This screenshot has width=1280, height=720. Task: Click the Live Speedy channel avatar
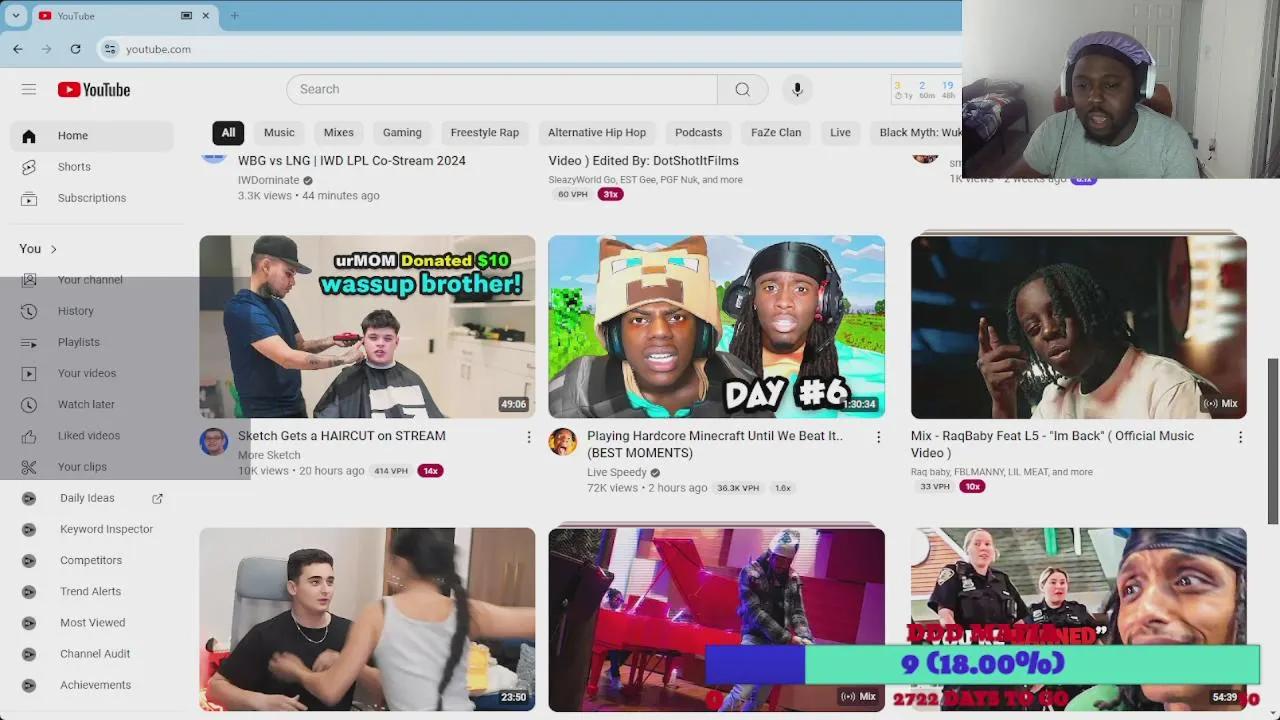(x=563, y=442)
